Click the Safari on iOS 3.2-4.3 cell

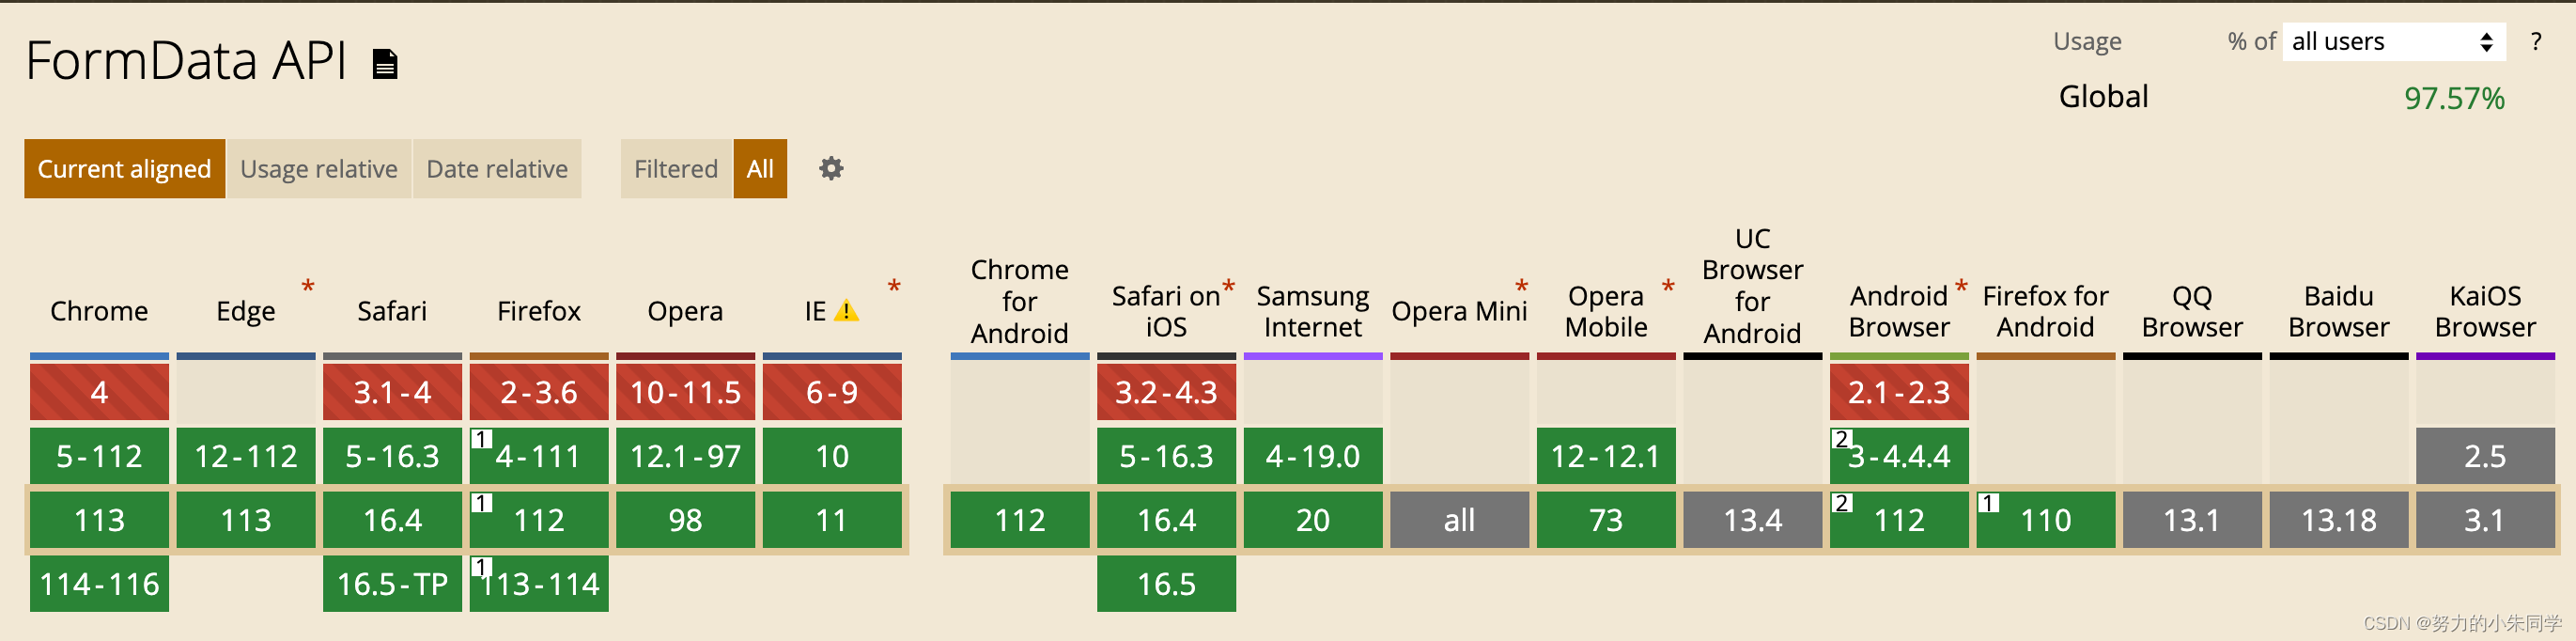[x=1166, y=392]
